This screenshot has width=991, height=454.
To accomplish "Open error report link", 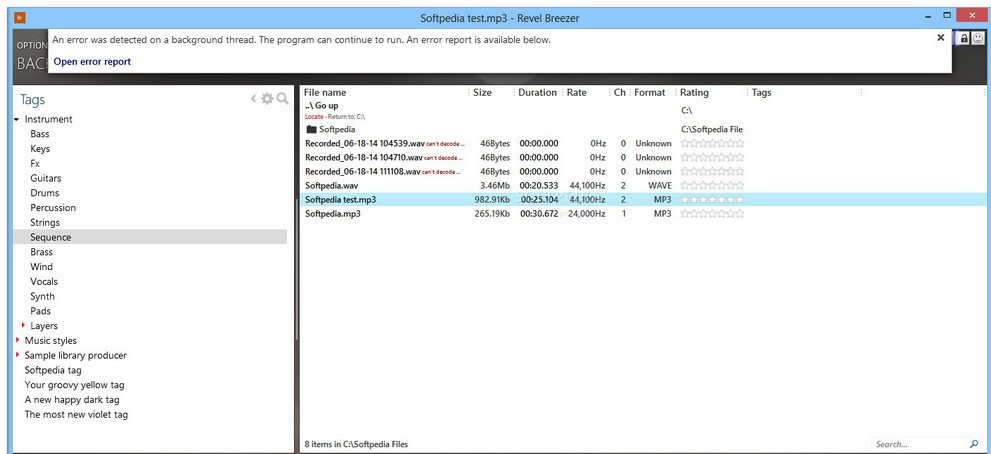I will tap(92, 62).
